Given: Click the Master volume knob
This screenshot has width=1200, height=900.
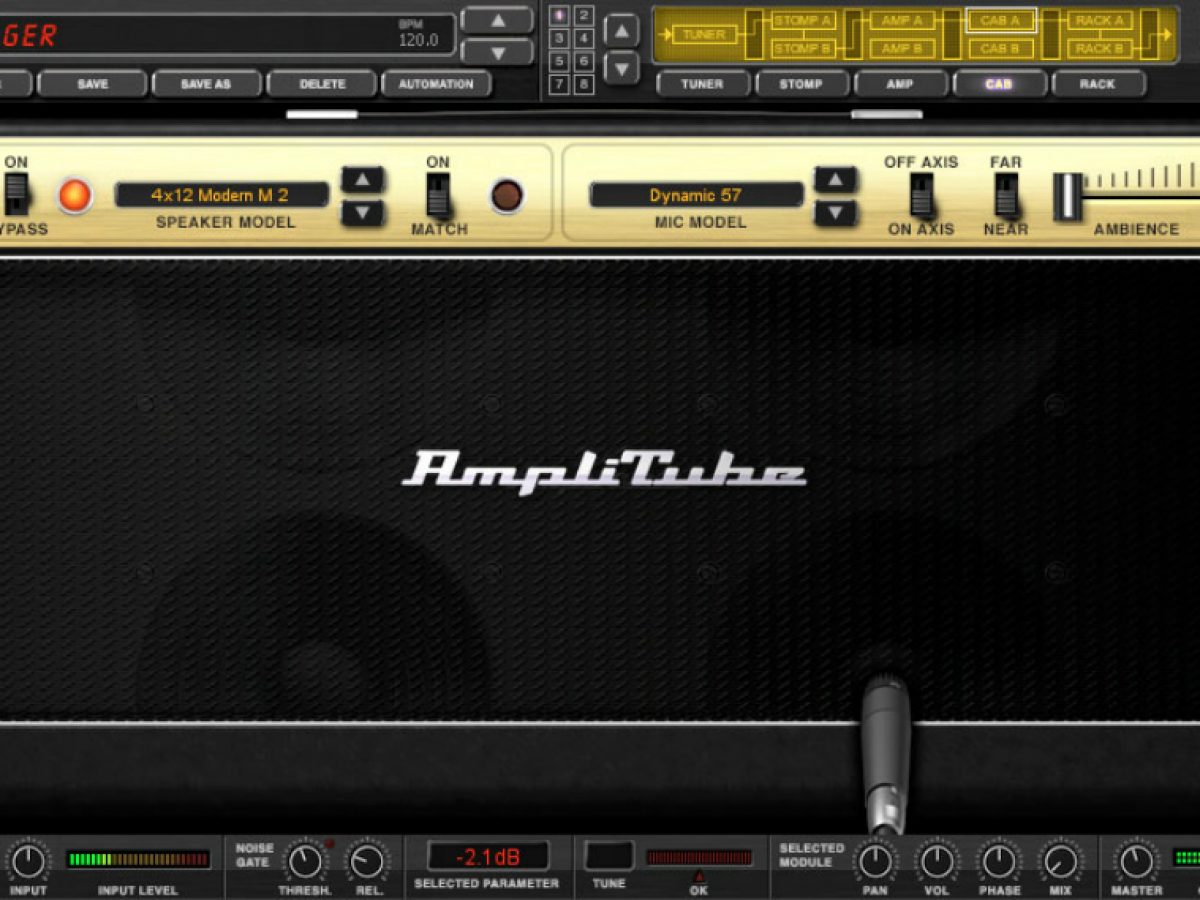Looking at the screenshot, I should [1136, 861].
